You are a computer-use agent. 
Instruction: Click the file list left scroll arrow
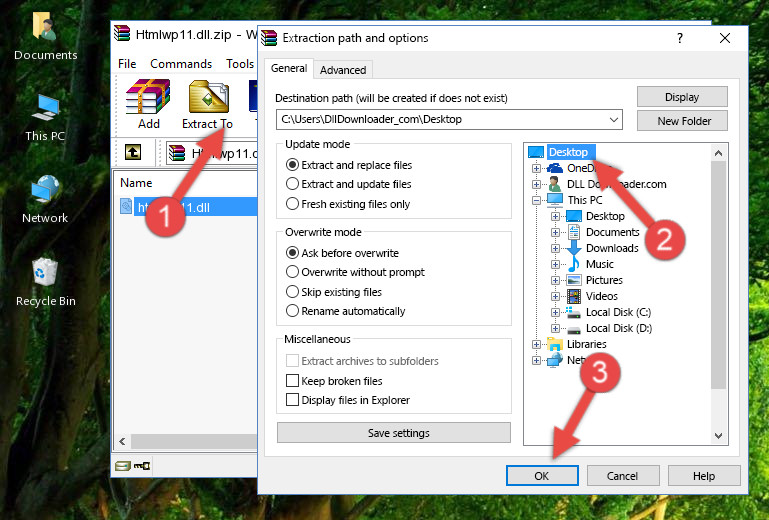point(123,442)
